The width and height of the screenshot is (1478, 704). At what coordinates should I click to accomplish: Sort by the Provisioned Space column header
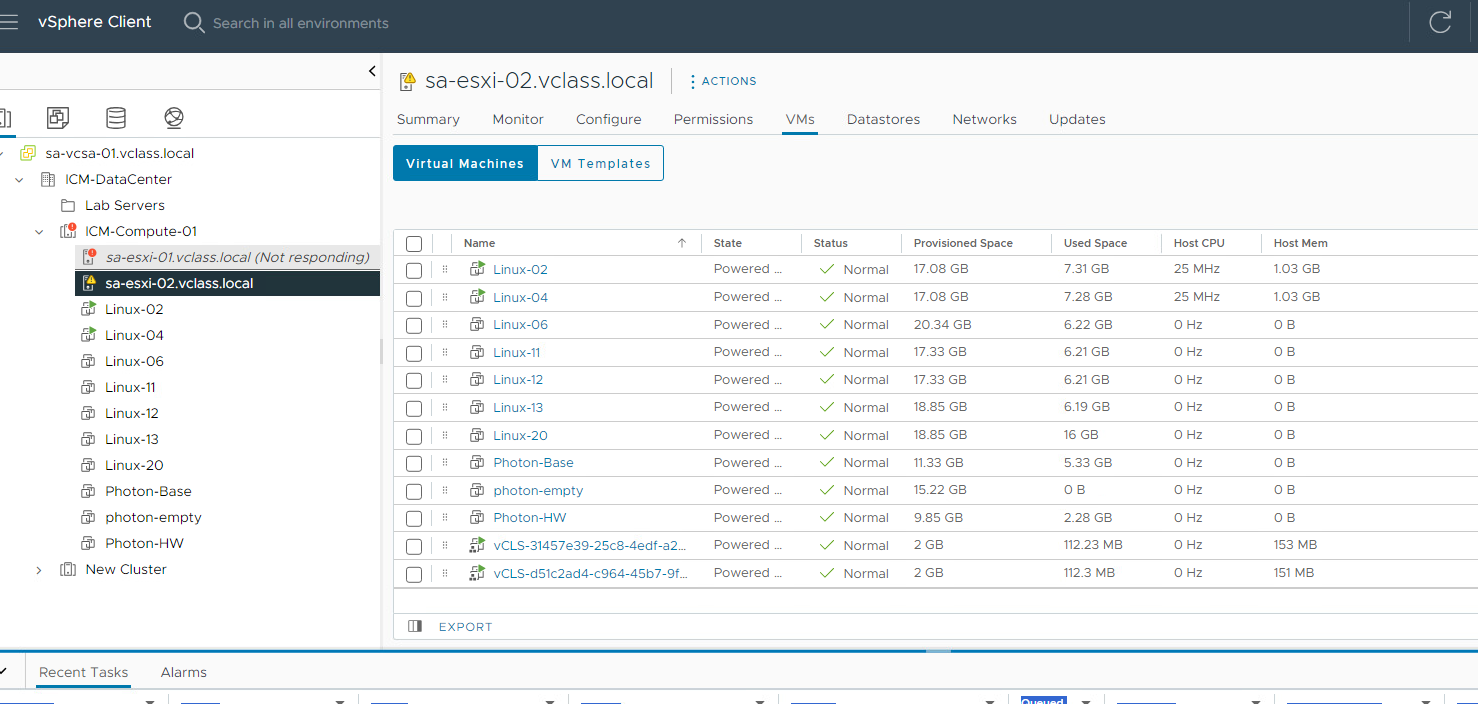click(x=963, y=243)
